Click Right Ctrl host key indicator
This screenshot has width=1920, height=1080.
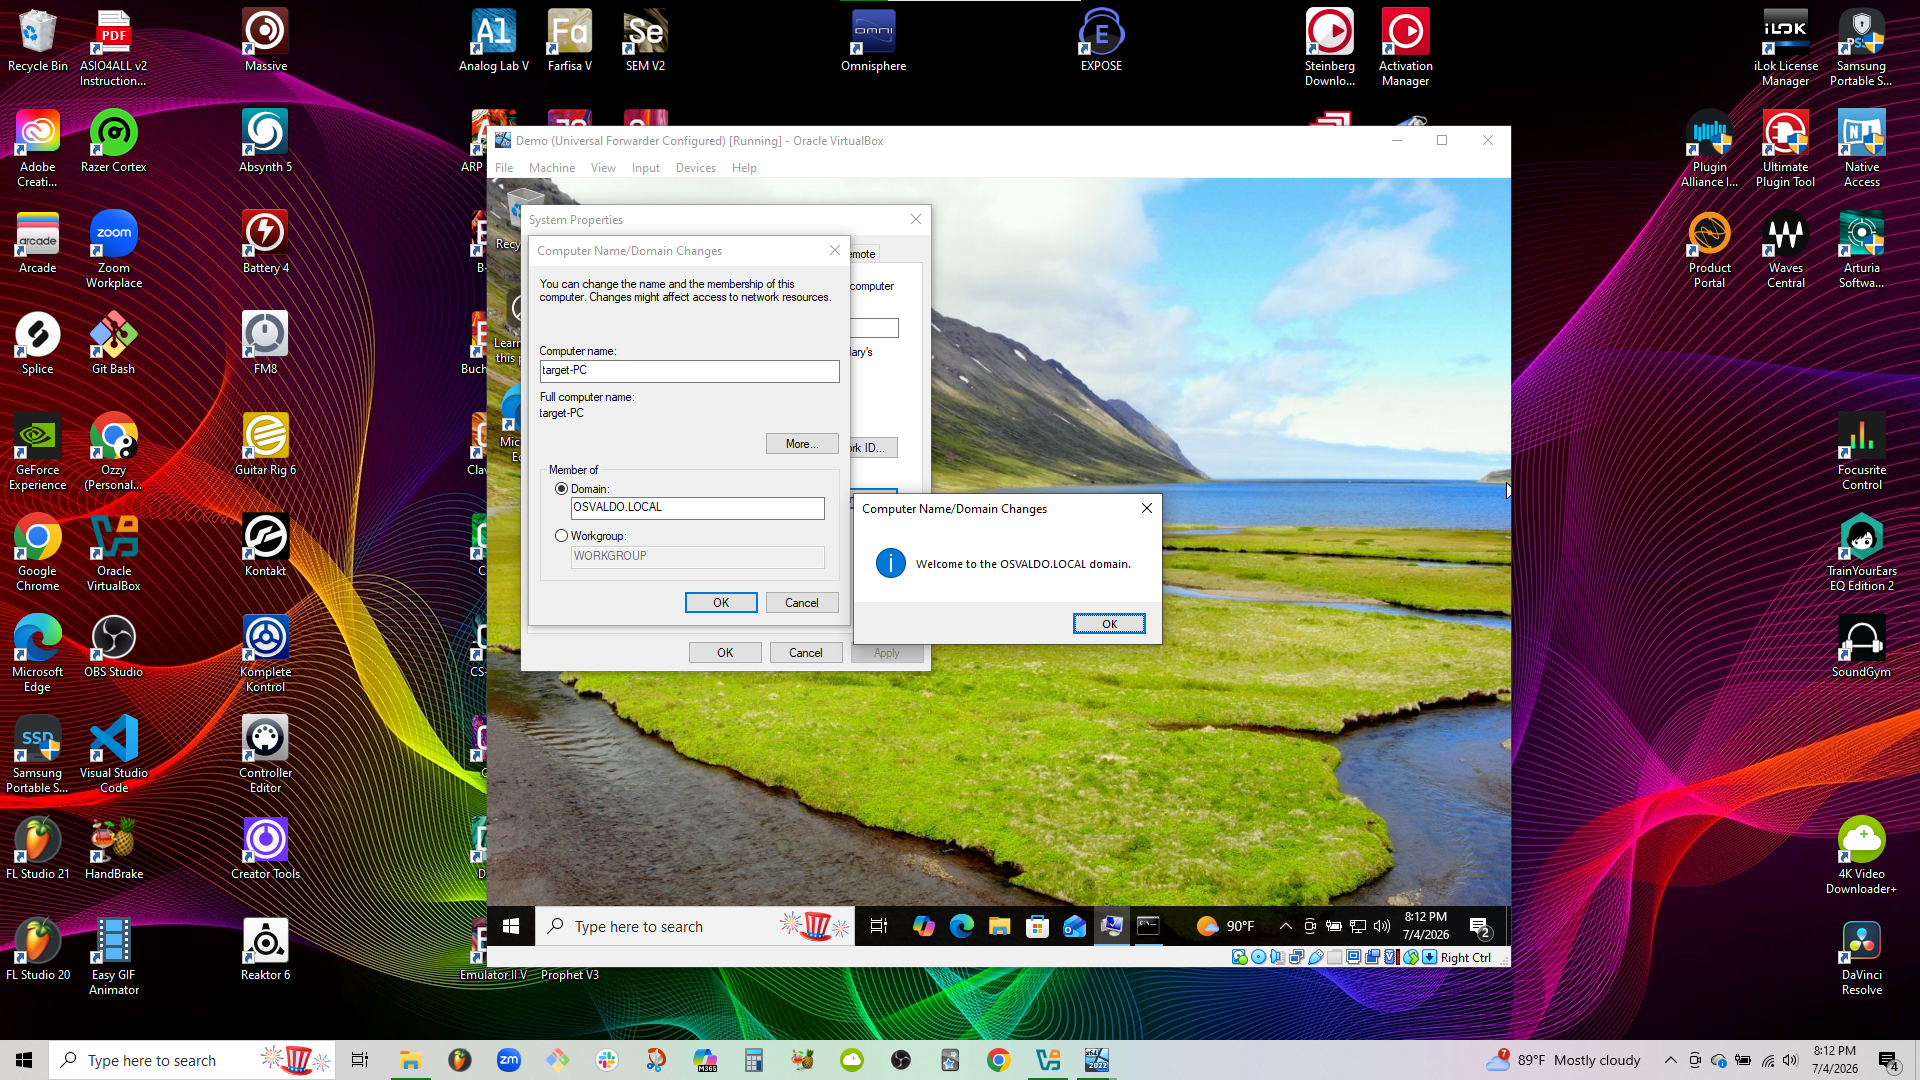(x=1465, y=957)
